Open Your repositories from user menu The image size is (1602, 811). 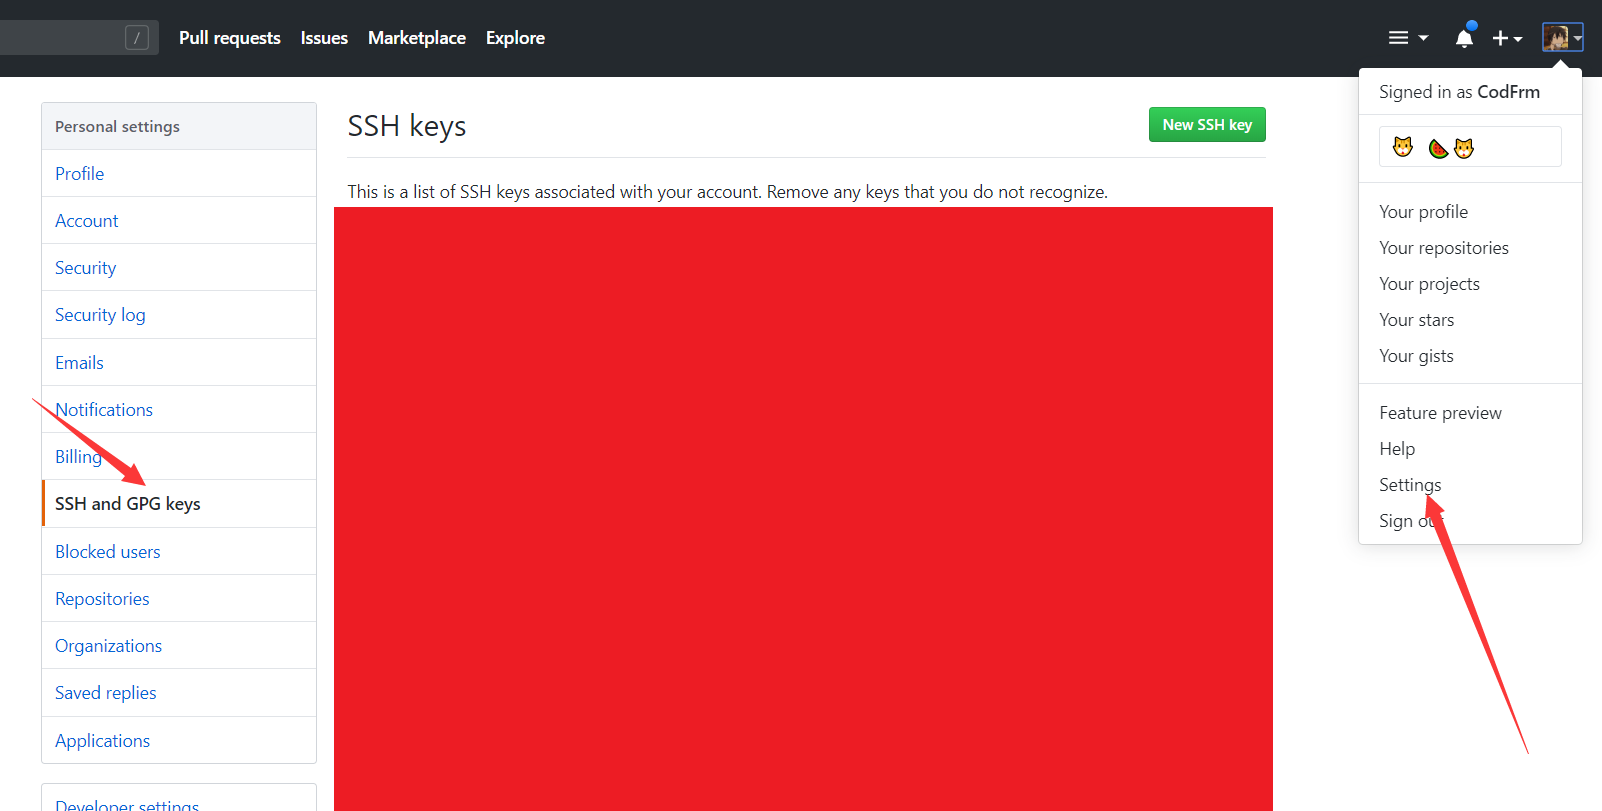click(x=1443, y=248)
